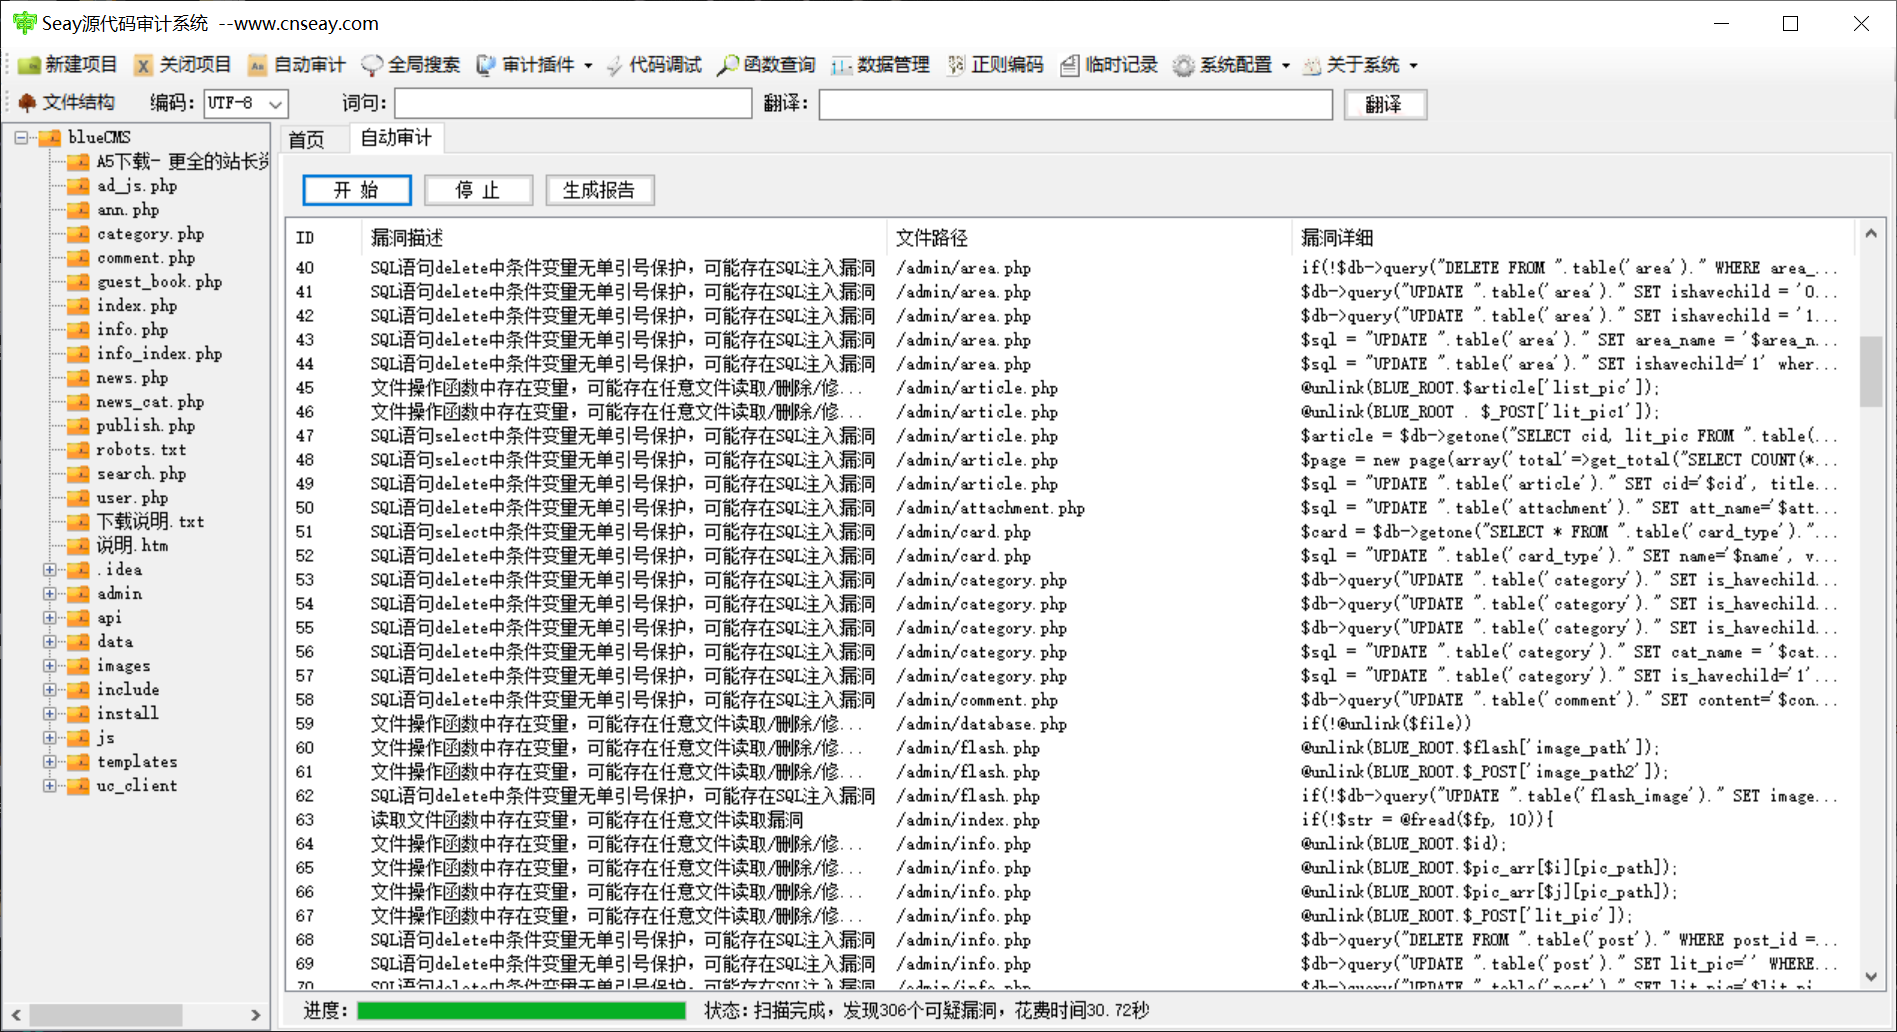Select info_index.php in the file tree
1897x1032 pixels.
pyautogui.click(x=159, y=354)
